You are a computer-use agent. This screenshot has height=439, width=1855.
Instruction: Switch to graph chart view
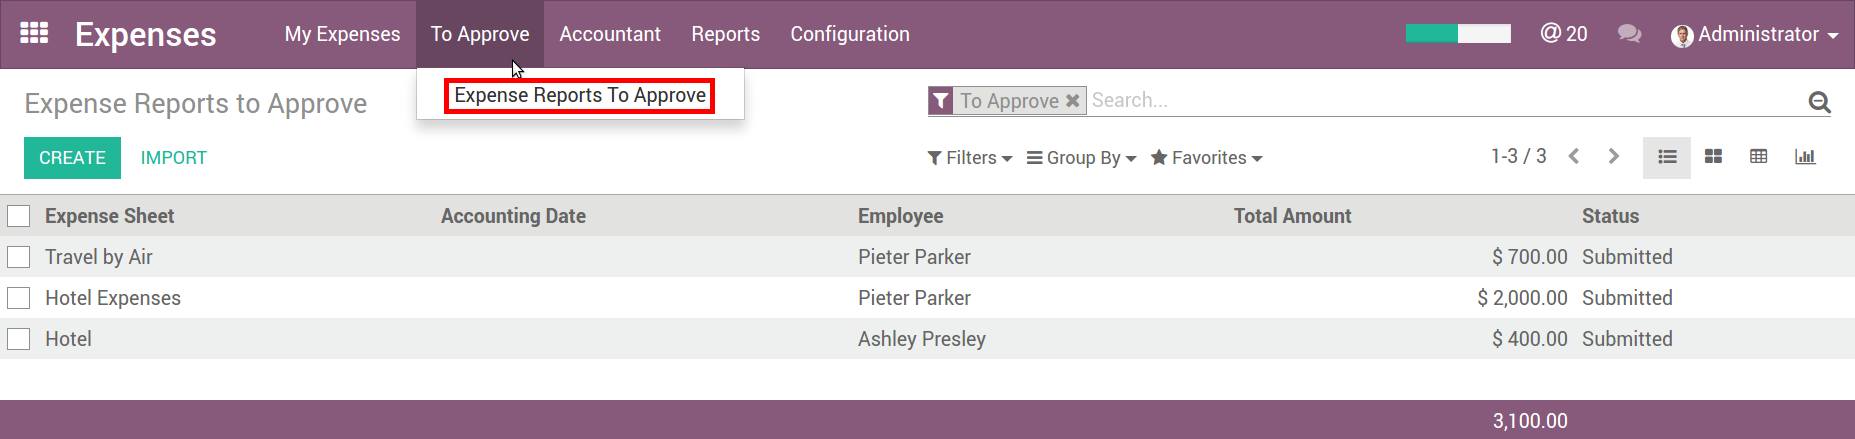point(1805,157)
